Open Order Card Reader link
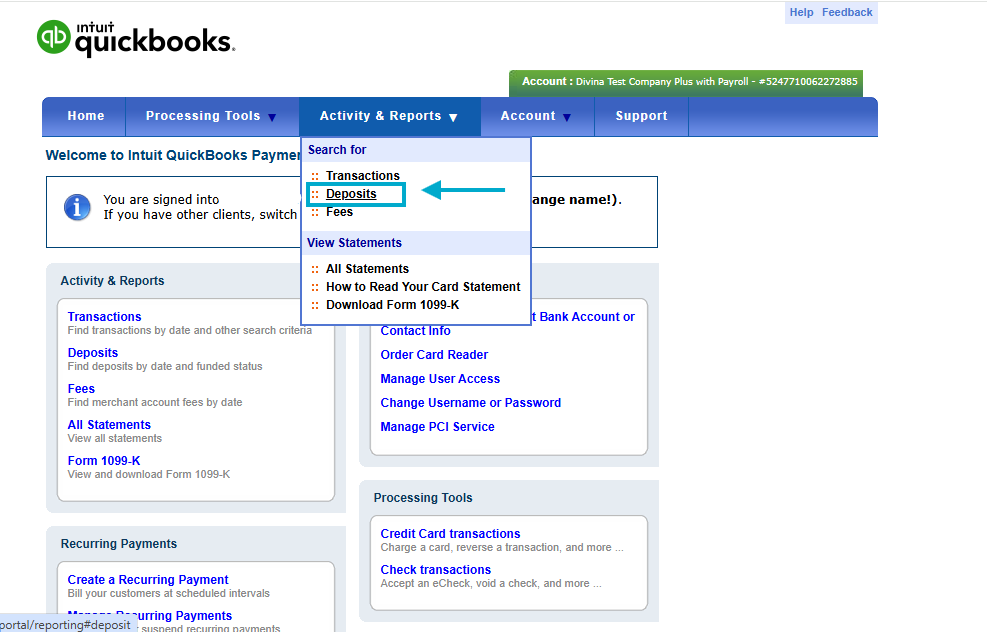987x632 pixels. pyautogui.click(x=434, y=355)
